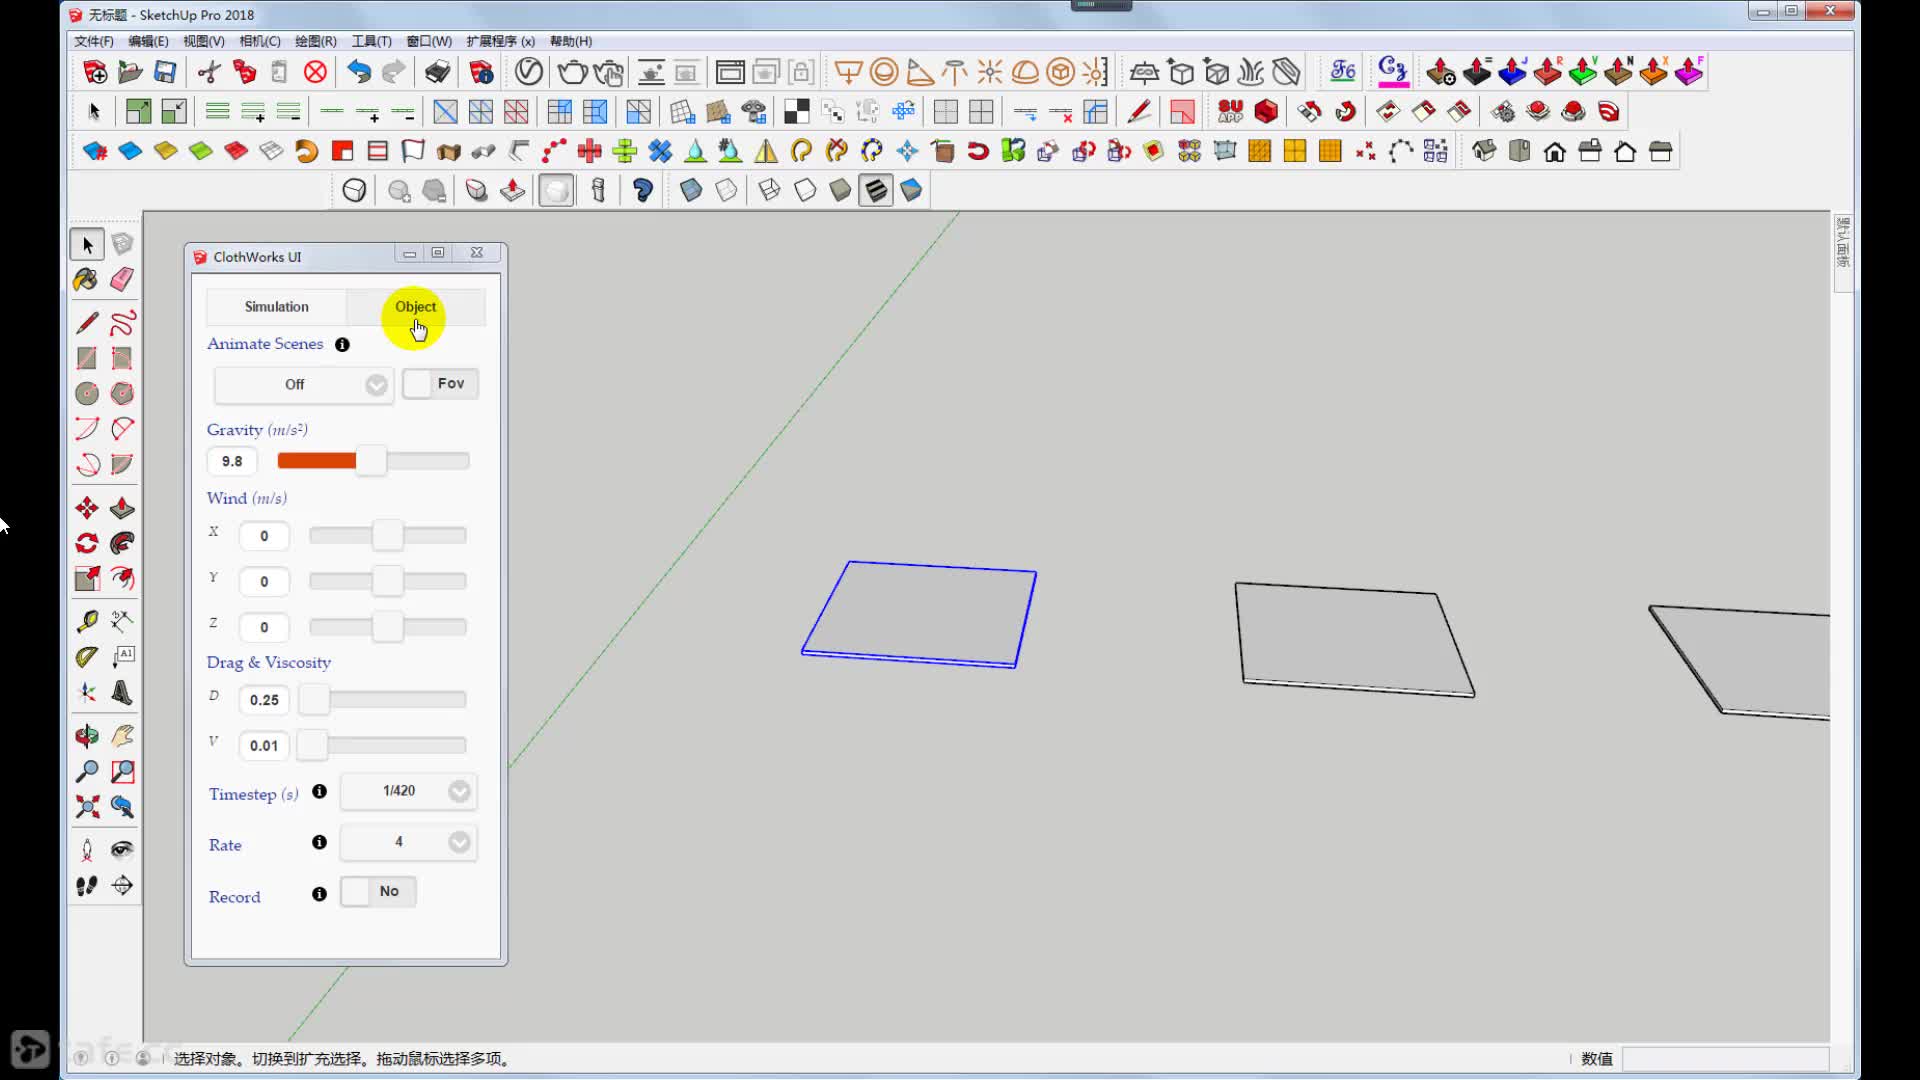Image resolution: width=1920 pixels, height=1080 pixels.
Task: Activate the Orbit tool
Action: [87, 736]
